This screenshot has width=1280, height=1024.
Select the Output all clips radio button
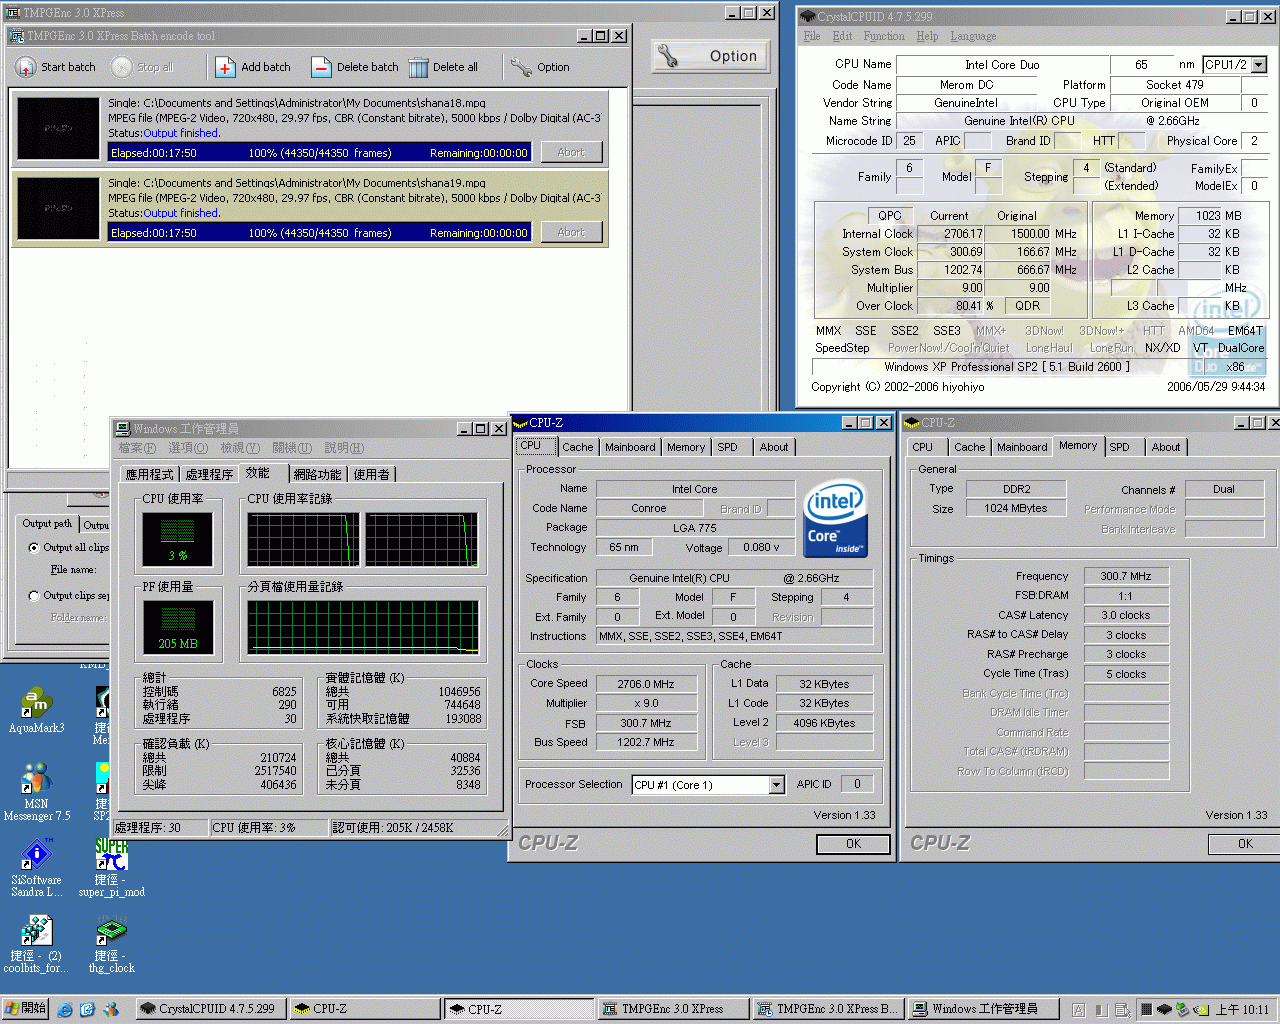point(34,548)
